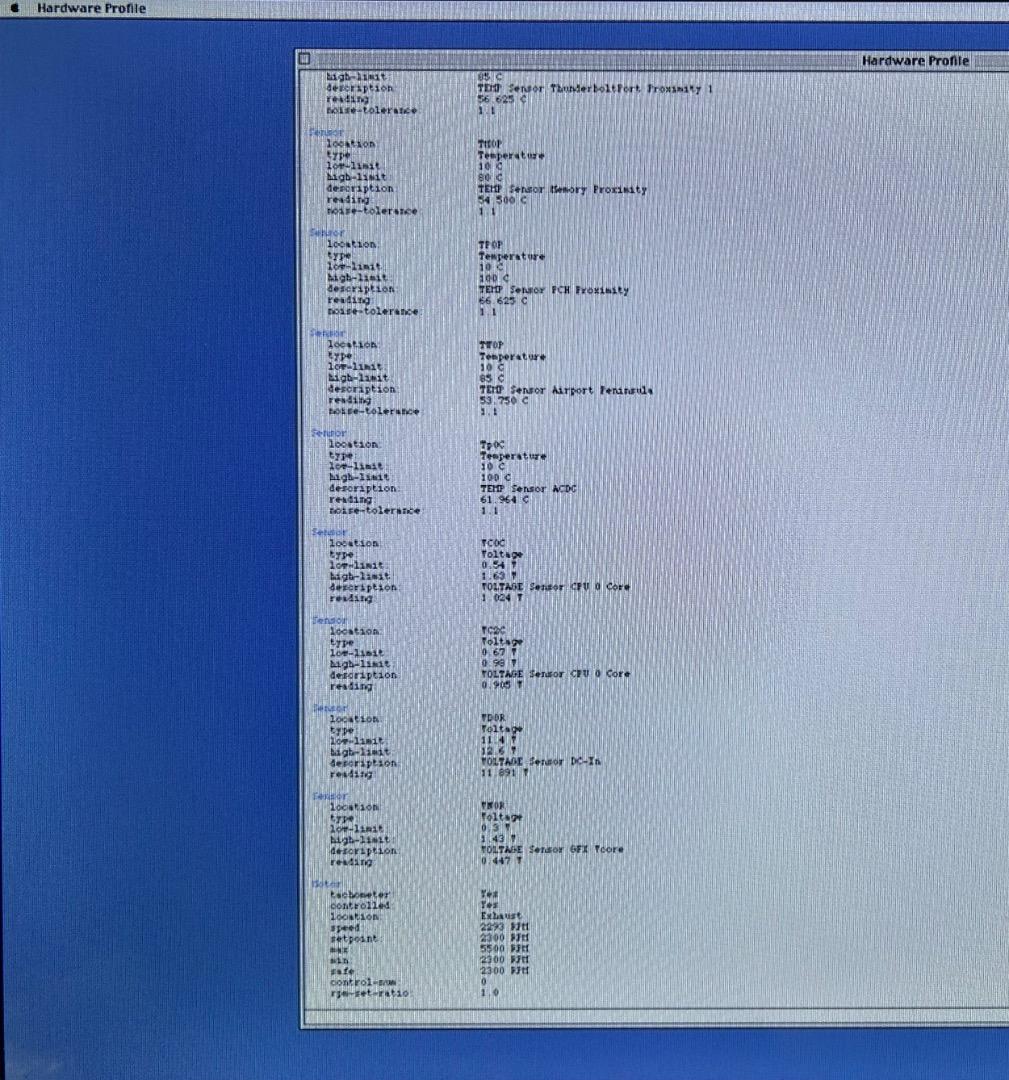This screenshot has width=1009, height=1080.
Task: Click the Hardware Profile window title
Action: pos(914,61)
